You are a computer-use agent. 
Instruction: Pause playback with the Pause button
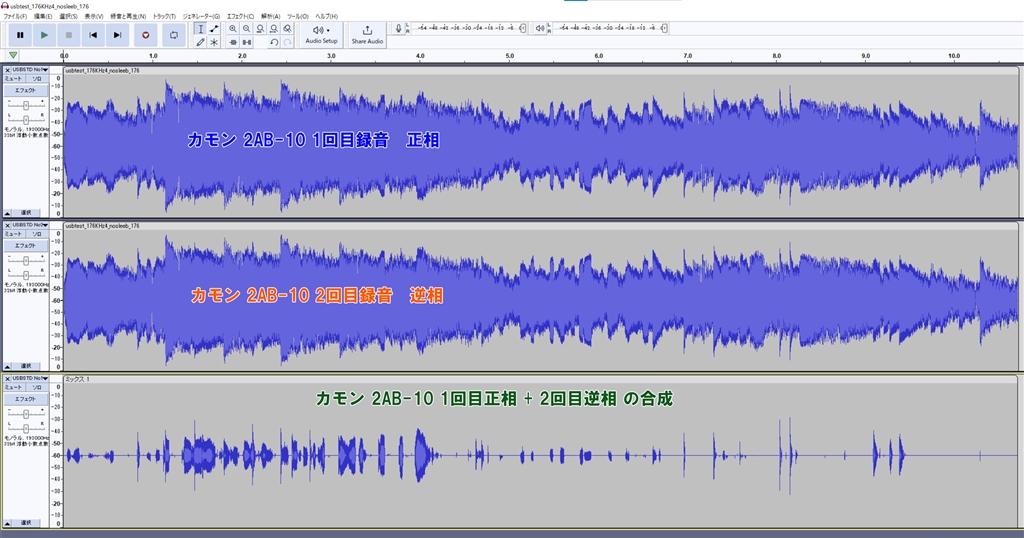20,35
